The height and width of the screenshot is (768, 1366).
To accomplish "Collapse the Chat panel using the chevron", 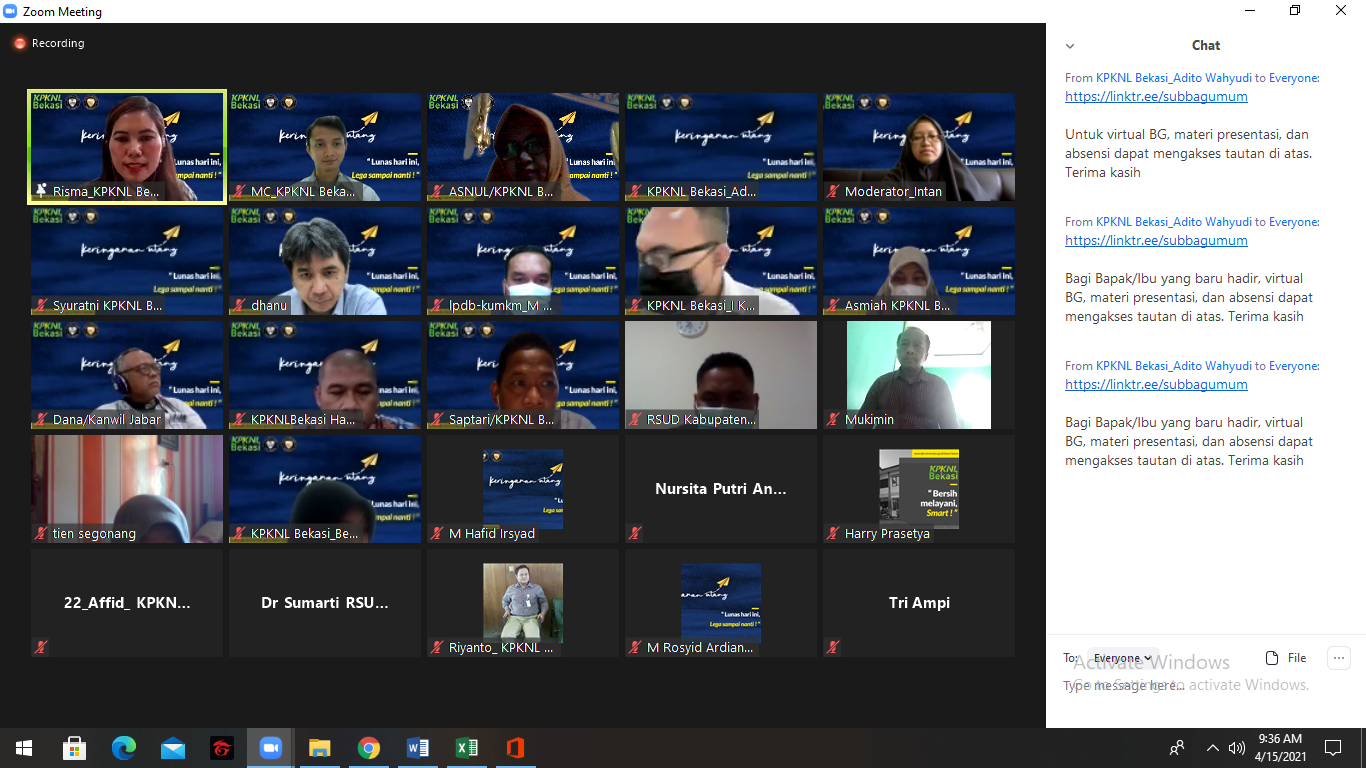I will click(1070, 46).
